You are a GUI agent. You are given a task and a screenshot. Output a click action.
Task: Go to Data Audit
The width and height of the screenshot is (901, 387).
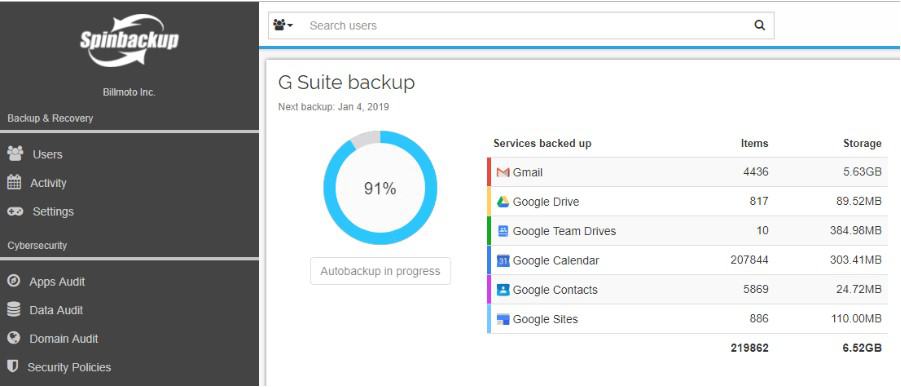coord(56,310)
